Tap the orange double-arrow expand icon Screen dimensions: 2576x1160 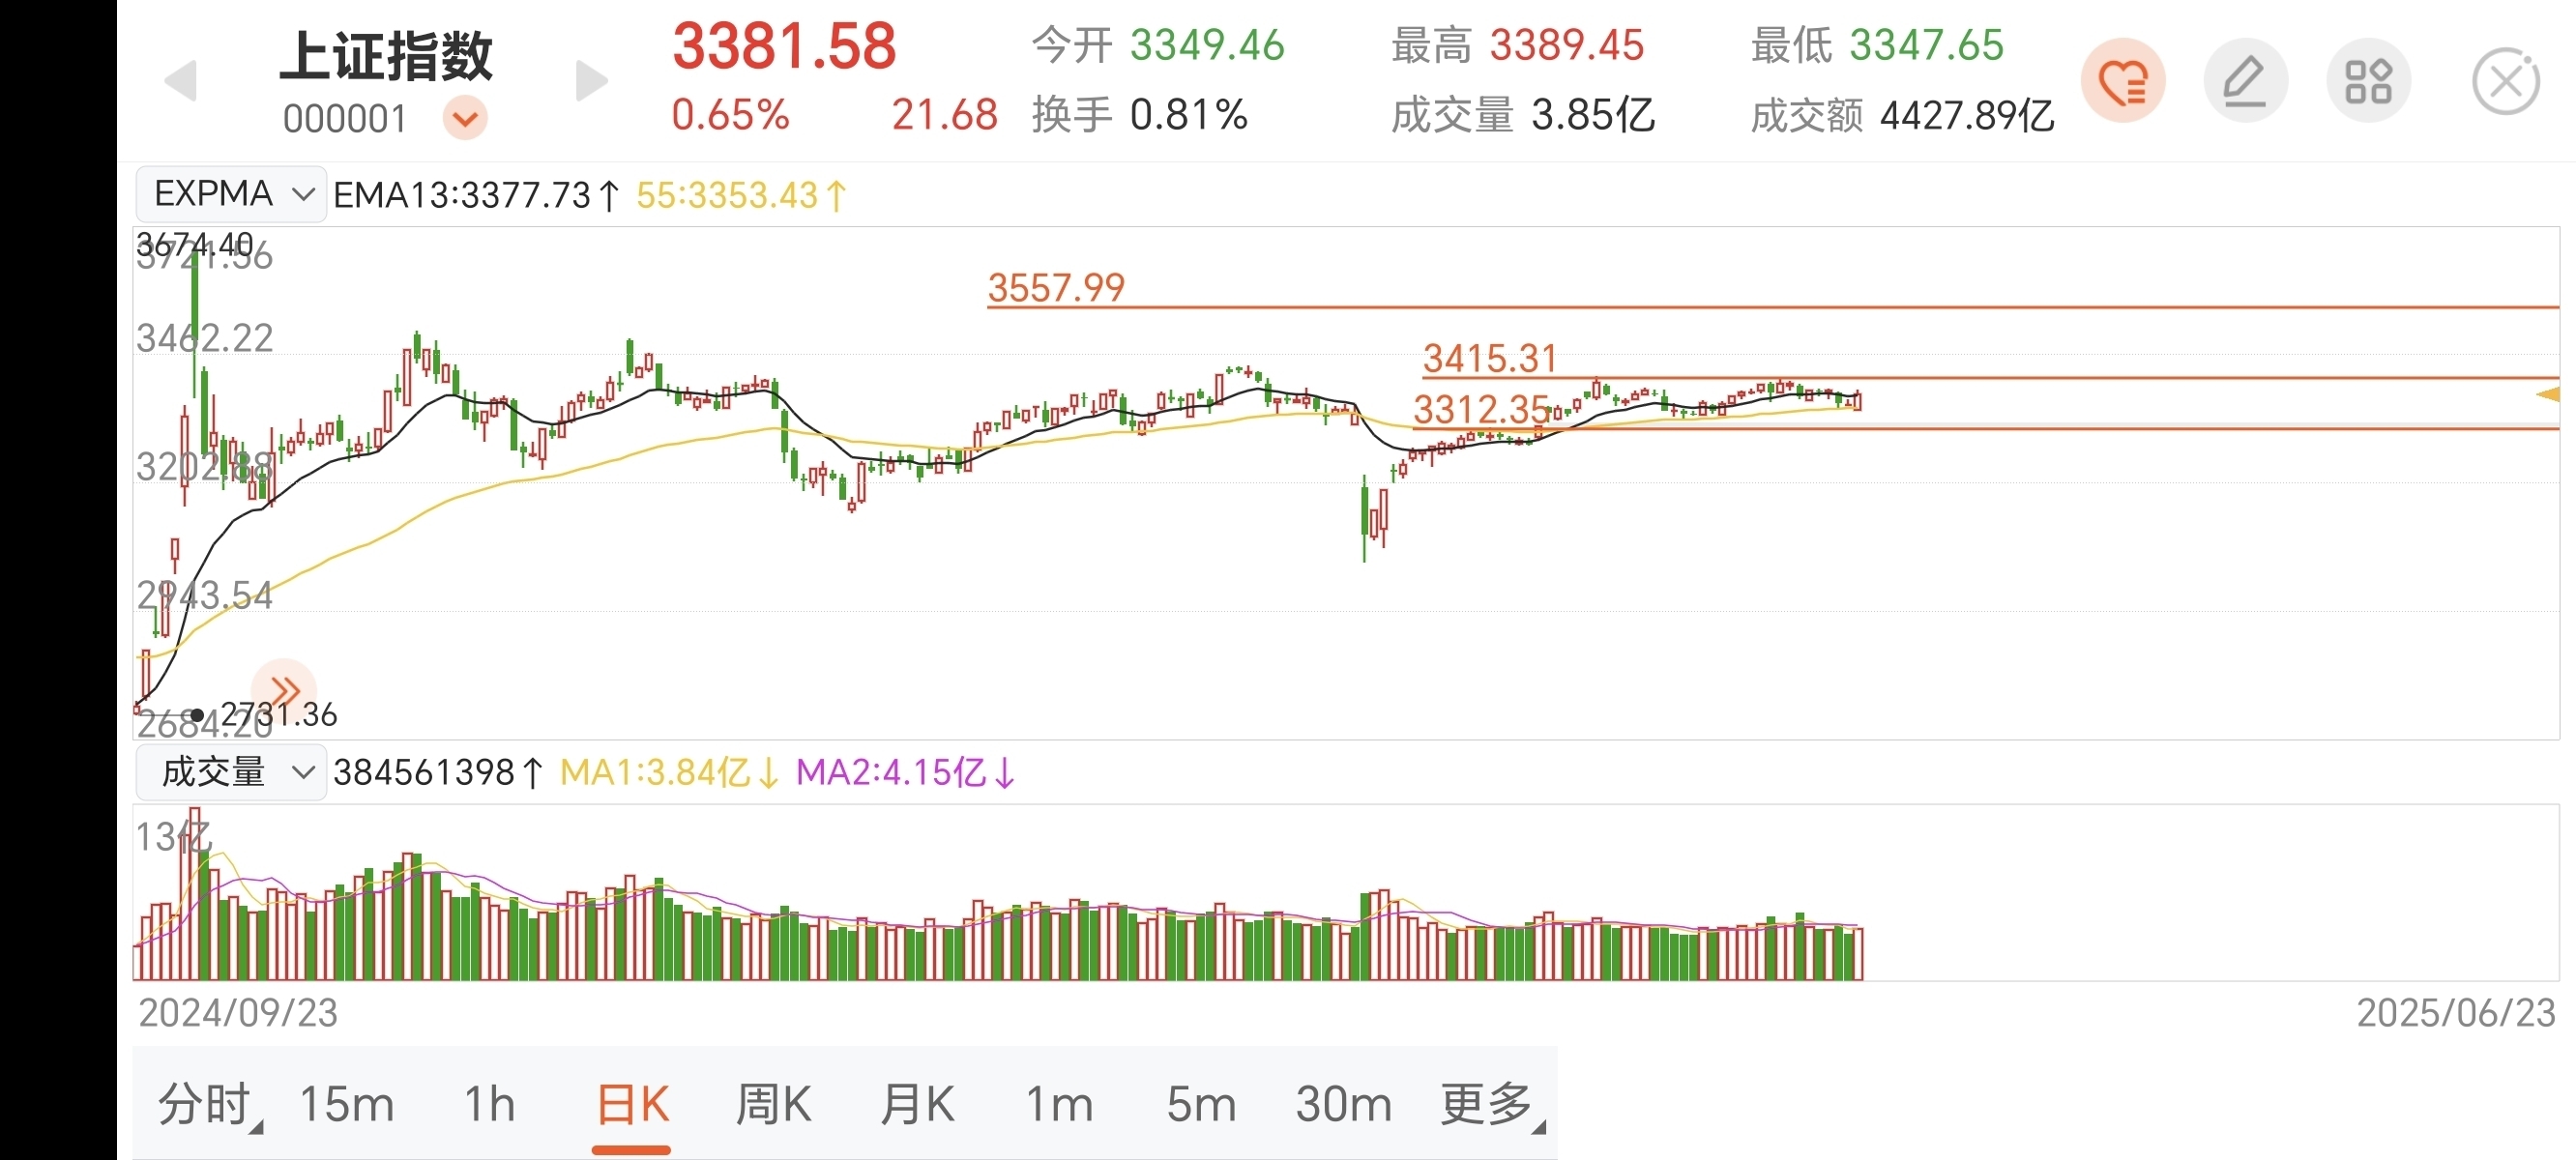point(284,691)
